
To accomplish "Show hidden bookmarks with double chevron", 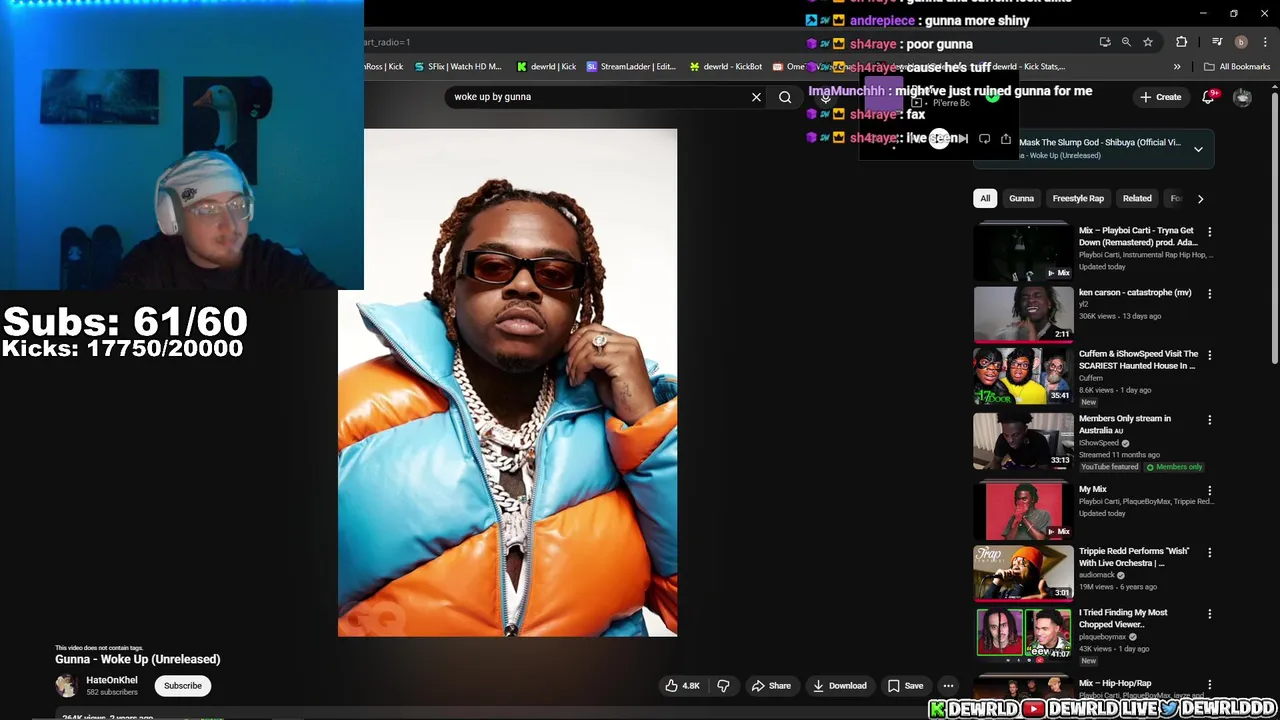I will point(1177,67).
